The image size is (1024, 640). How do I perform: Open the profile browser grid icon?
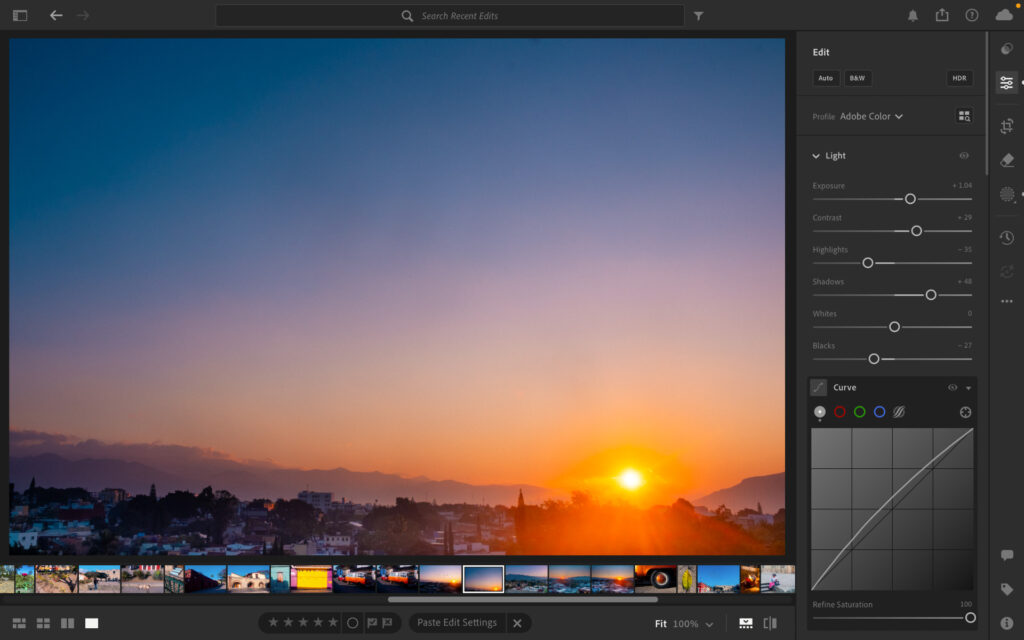tap(964, 115)
